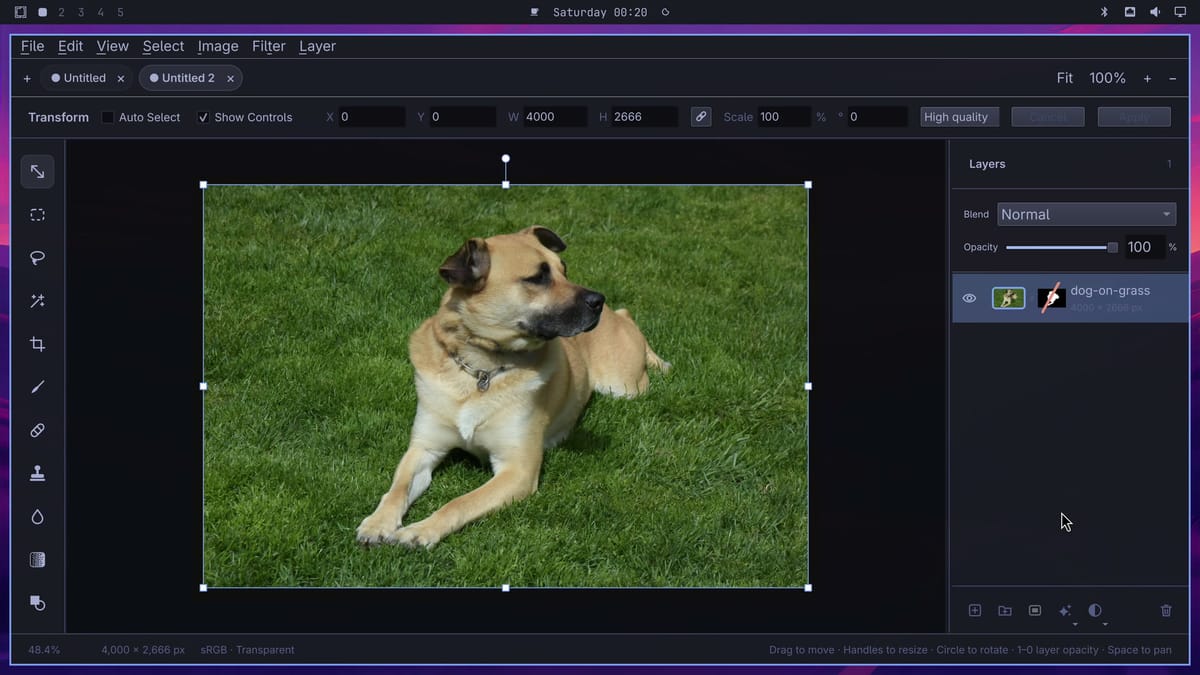Expand the layer effects dropdown arrow
Screen dimensions: 1200x675
[1075, 624]
